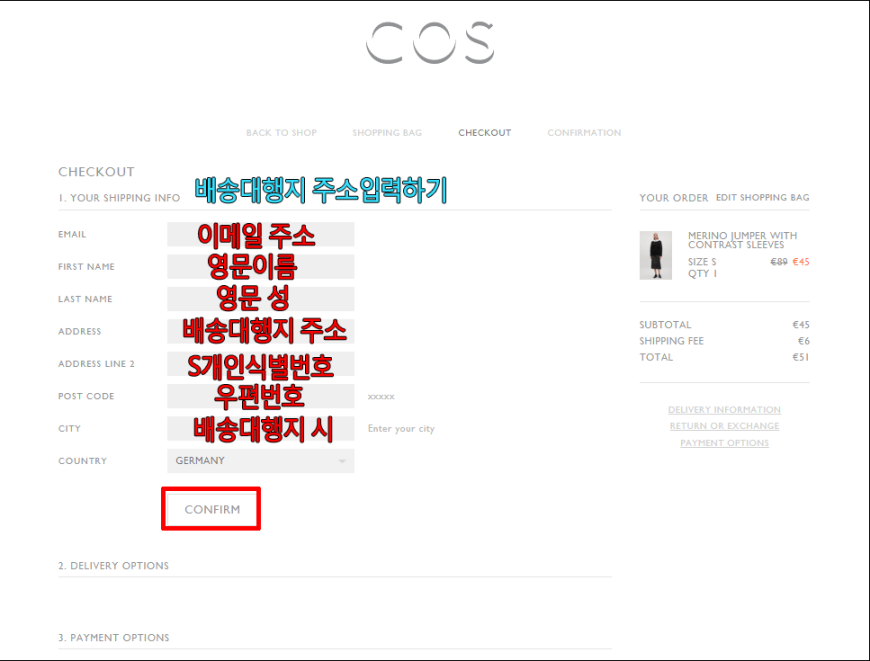Select the Confirmation step label
Screen dimensions: 870x661
click(x=584, y=133)
